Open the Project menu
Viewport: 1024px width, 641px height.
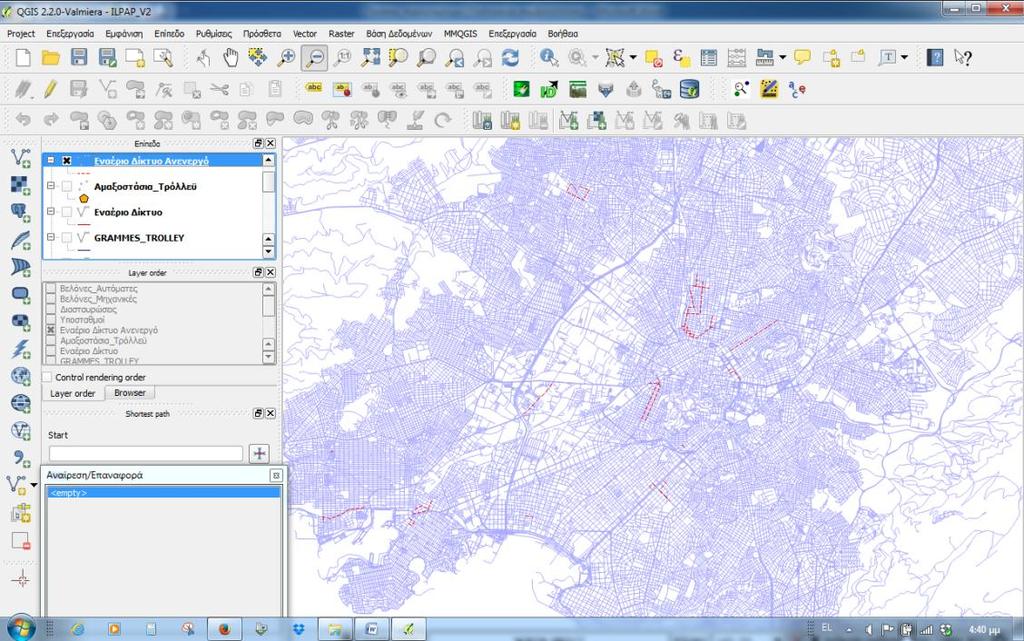click(21, 33)
